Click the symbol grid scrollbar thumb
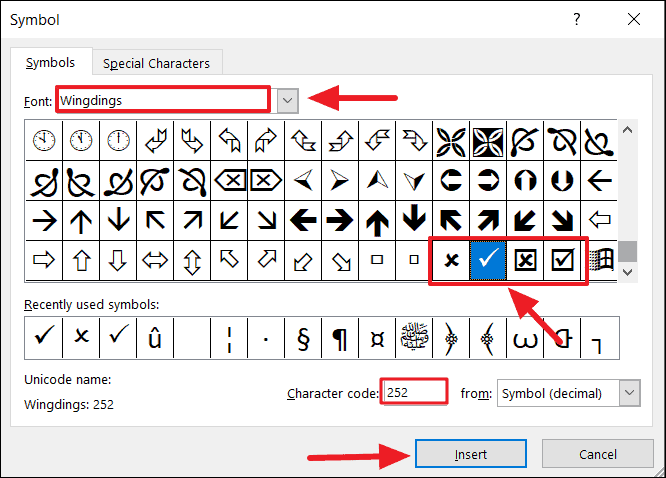Viewport: 666px width, 478px height. [628, 252]
